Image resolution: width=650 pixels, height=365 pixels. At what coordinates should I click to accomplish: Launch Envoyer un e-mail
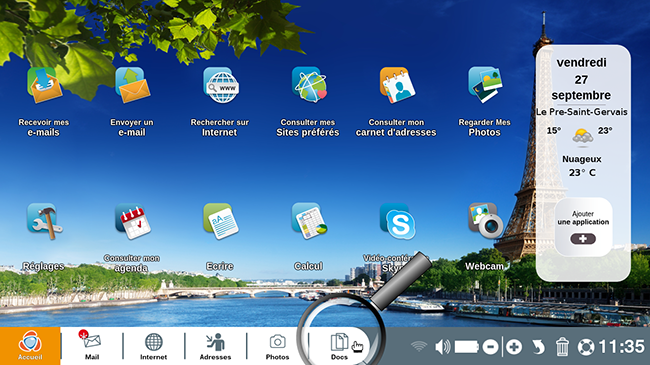(132, 85)
